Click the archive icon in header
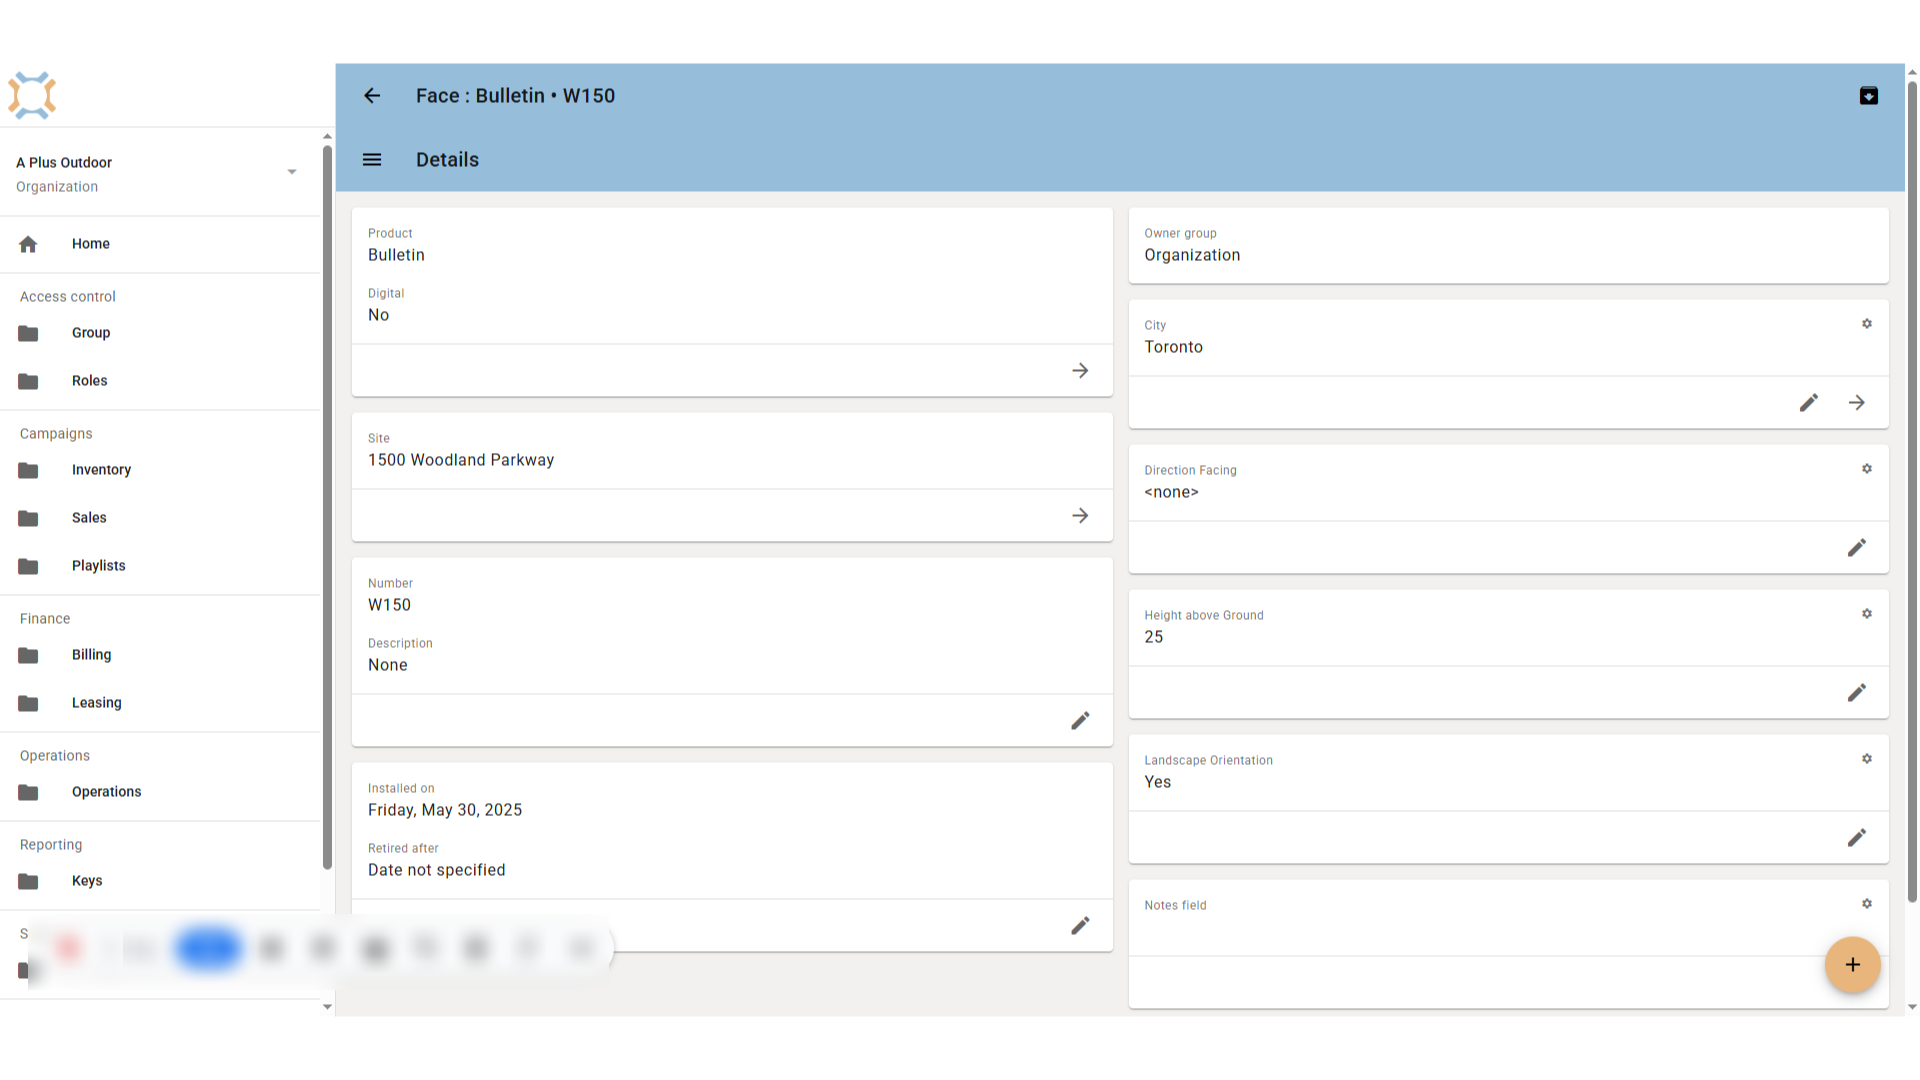The image size is (1920, 1080). pos(1868,96)
